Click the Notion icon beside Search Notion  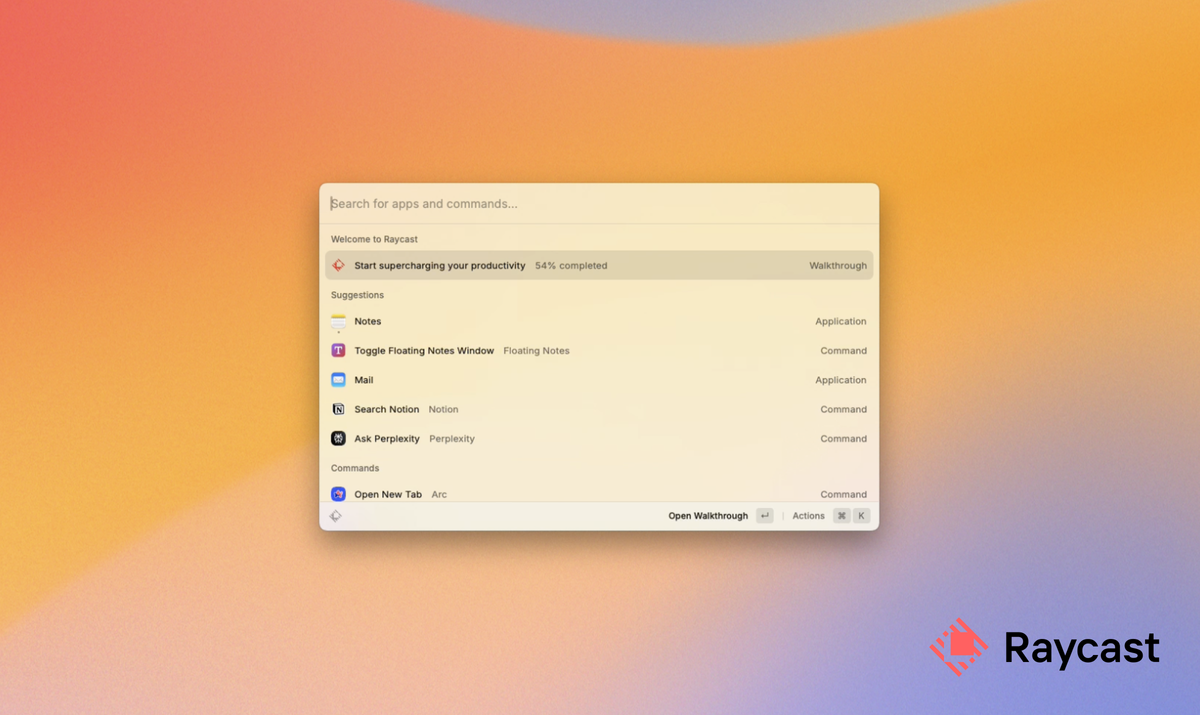coord(339,409)
